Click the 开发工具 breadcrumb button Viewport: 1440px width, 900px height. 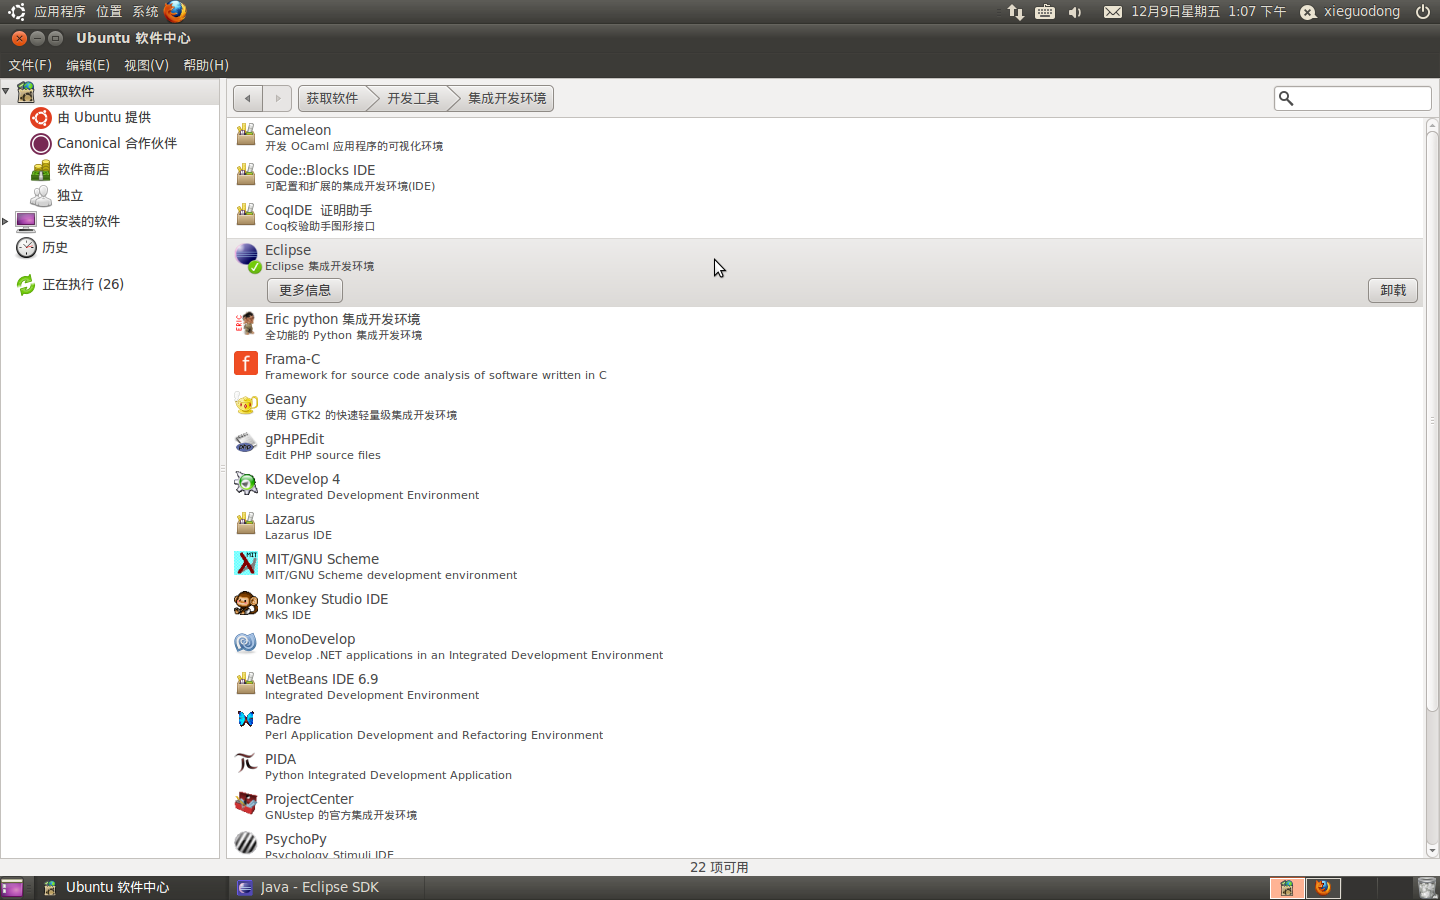coord(414,98)
